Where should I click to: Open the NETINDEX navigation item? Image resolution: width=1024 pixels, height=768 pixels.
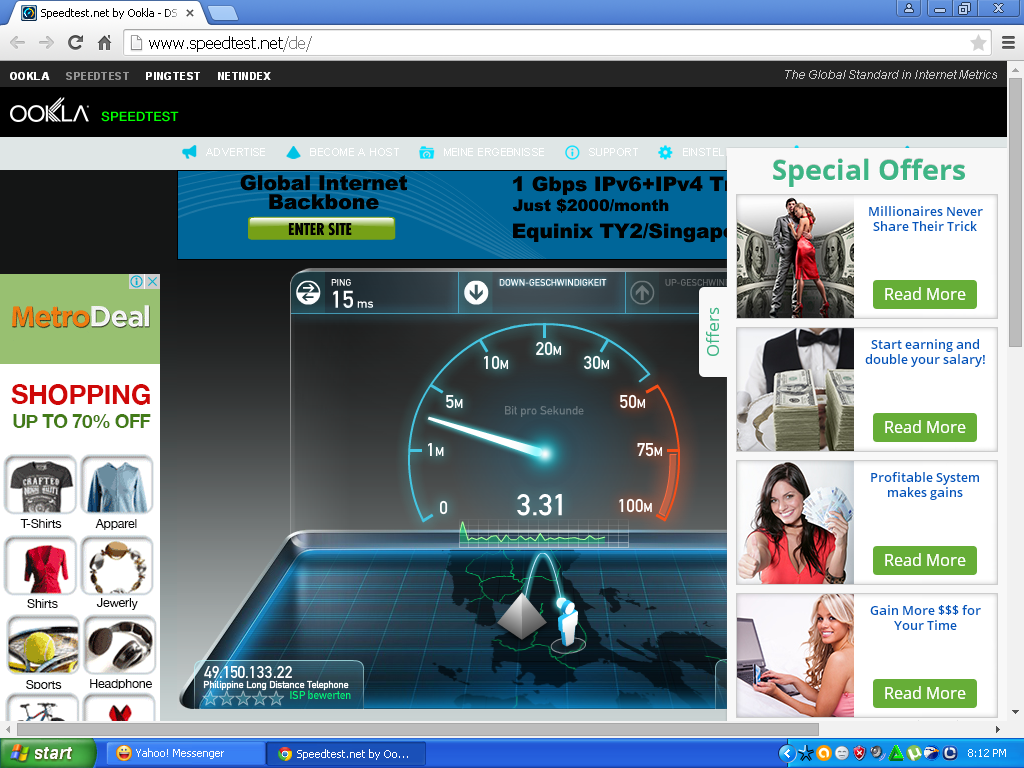click(x=244, y=76)
